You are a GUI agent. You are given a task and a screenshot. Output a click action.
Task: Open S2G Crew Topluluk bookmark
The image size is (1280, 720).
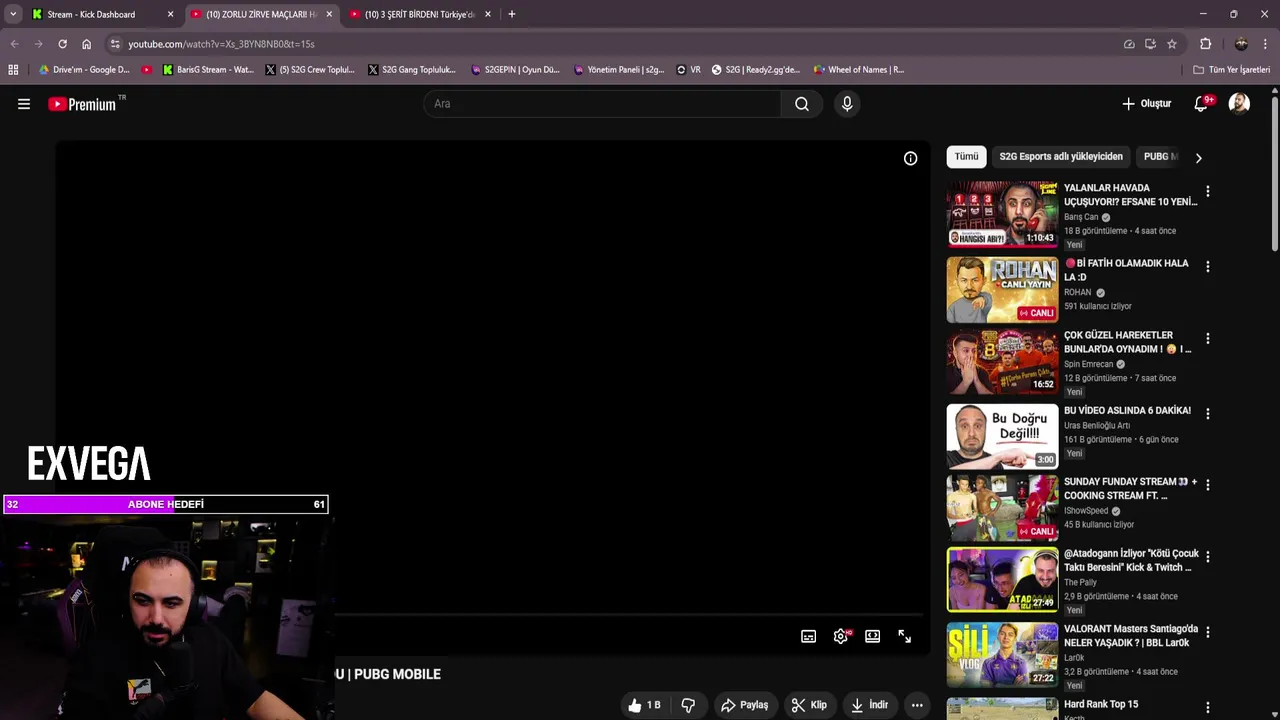[310, 70]
